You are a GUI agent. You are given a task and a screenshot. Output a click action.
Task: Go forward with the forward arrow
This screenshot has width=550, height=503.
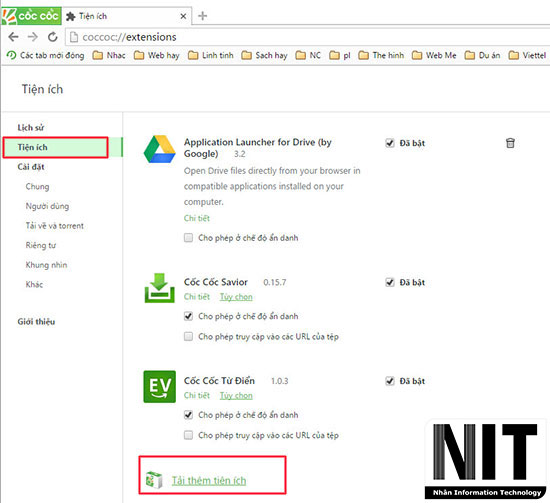click(x=33, y=37)
